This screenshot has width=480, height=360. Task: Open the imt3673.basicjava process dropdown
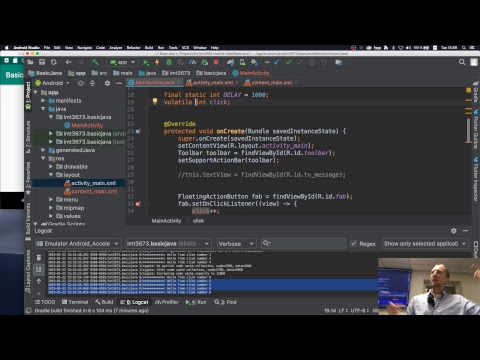168,244
